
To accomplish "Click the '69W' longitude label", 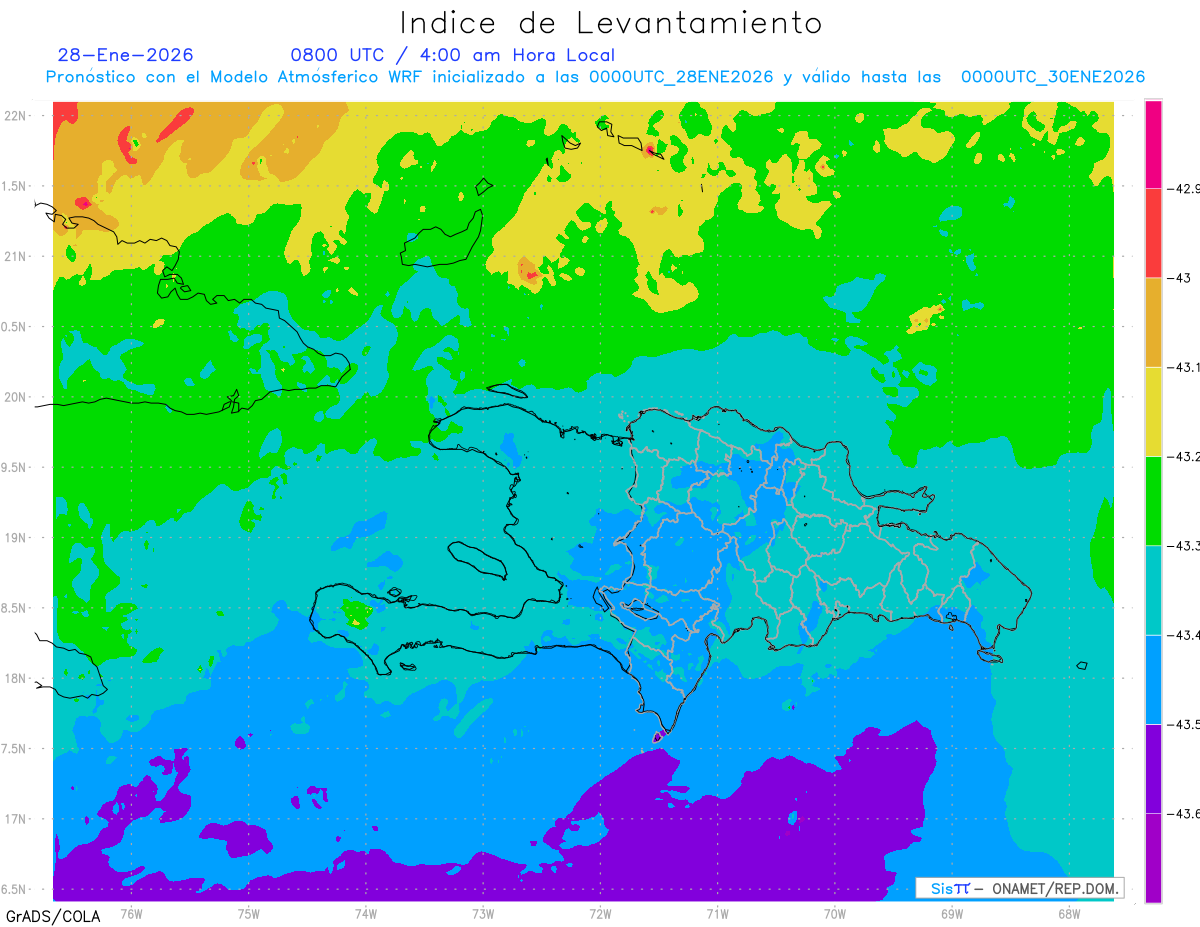I will pyautogui.click(x=952, y=913).
